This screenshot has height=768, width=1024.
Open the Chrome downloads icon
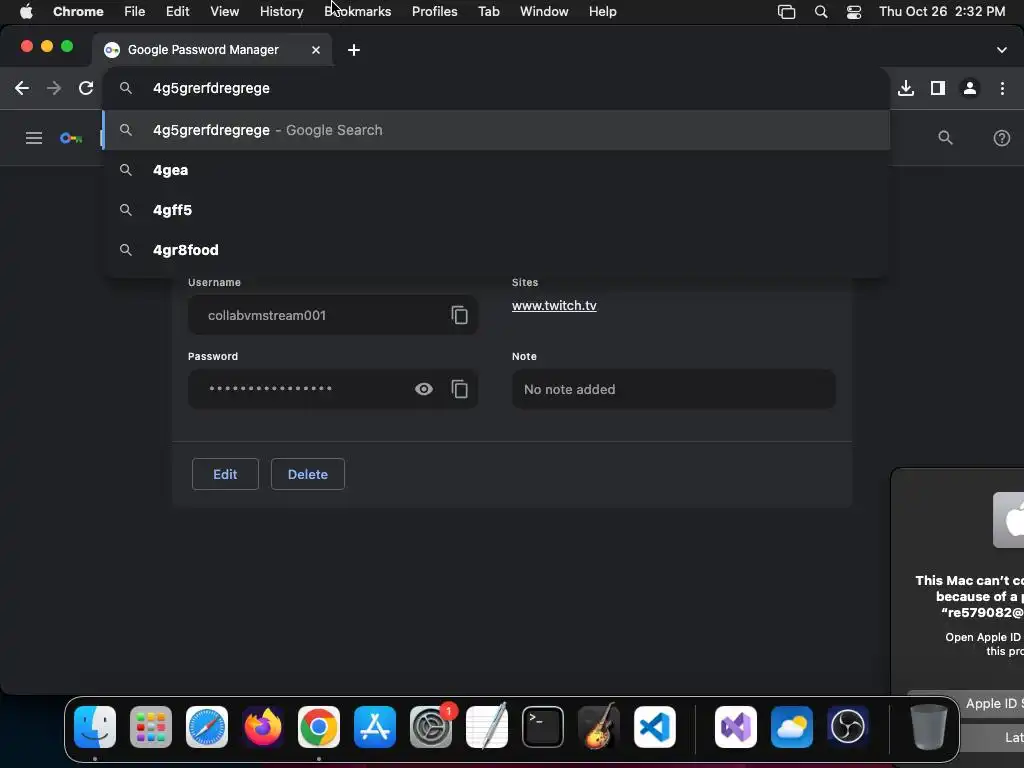(x=906, y=88)
